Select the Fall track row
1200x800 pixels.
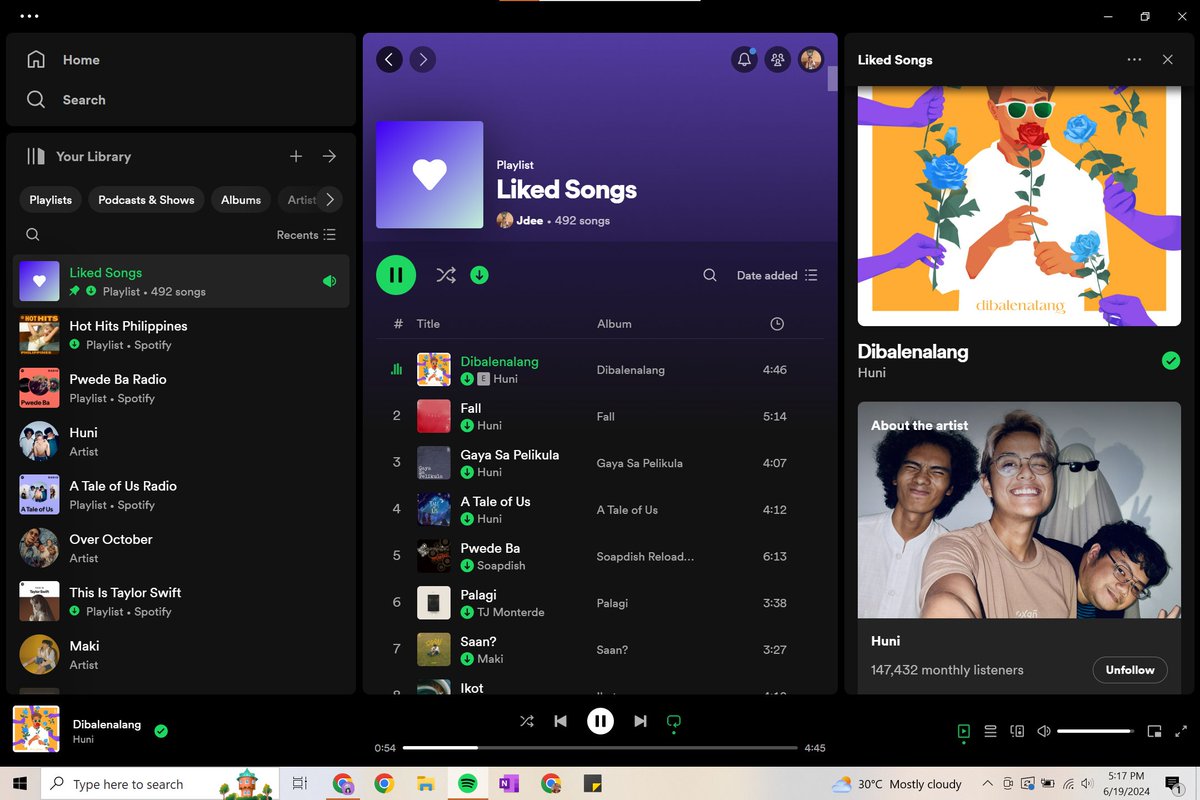600,416
